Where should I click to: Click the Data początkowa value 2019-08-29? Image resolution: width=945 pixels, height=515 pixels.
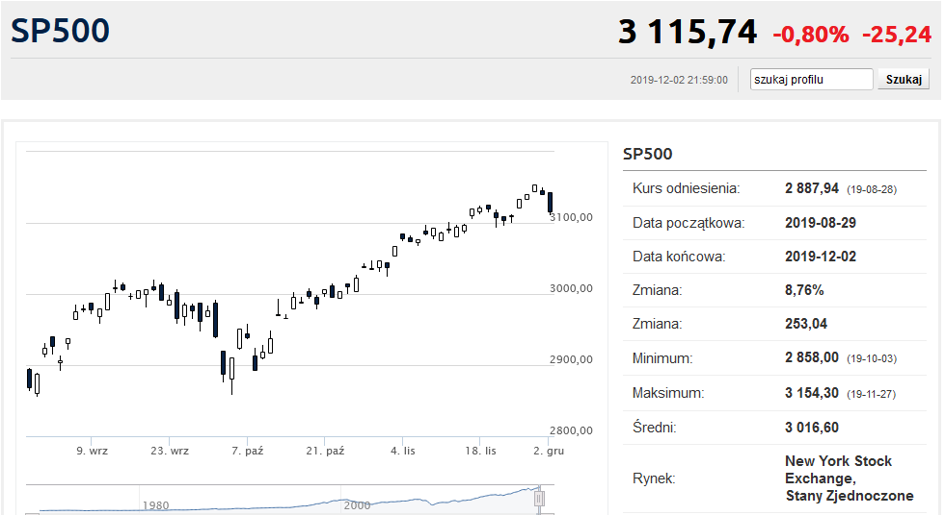tap(820, 222)
